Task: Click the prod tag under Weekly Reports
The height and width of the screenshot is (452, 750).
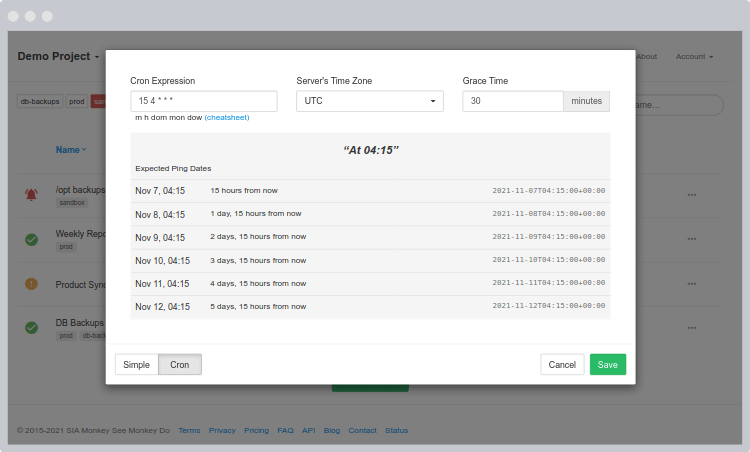Action: 66,247
